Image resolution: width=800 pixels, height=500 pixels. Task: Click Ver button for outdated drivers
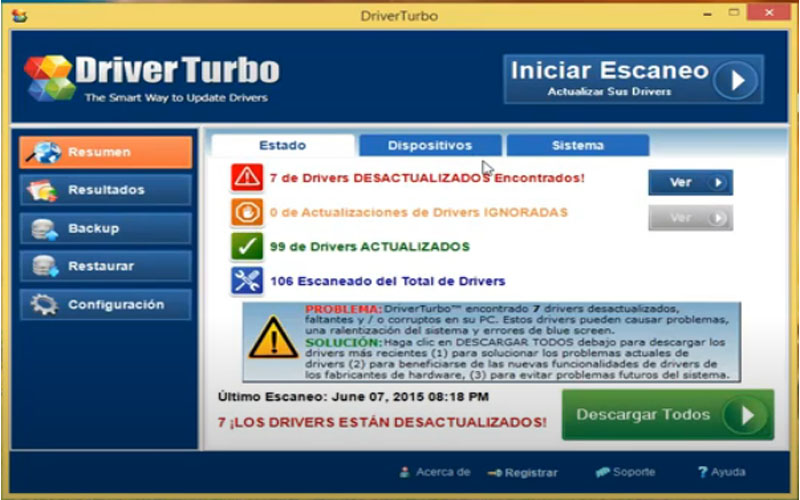(x=690, y=183)
